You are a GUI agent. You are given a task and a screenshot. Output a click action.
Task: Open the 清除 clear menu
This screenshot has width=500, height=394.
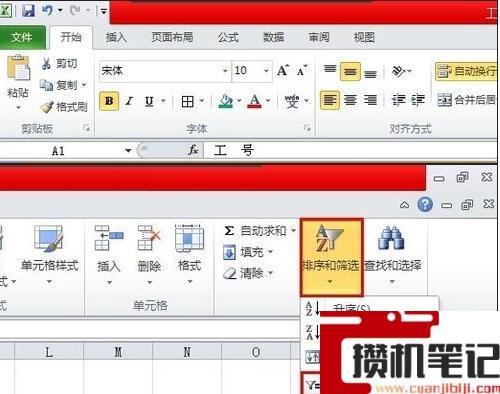click(248, 274)
